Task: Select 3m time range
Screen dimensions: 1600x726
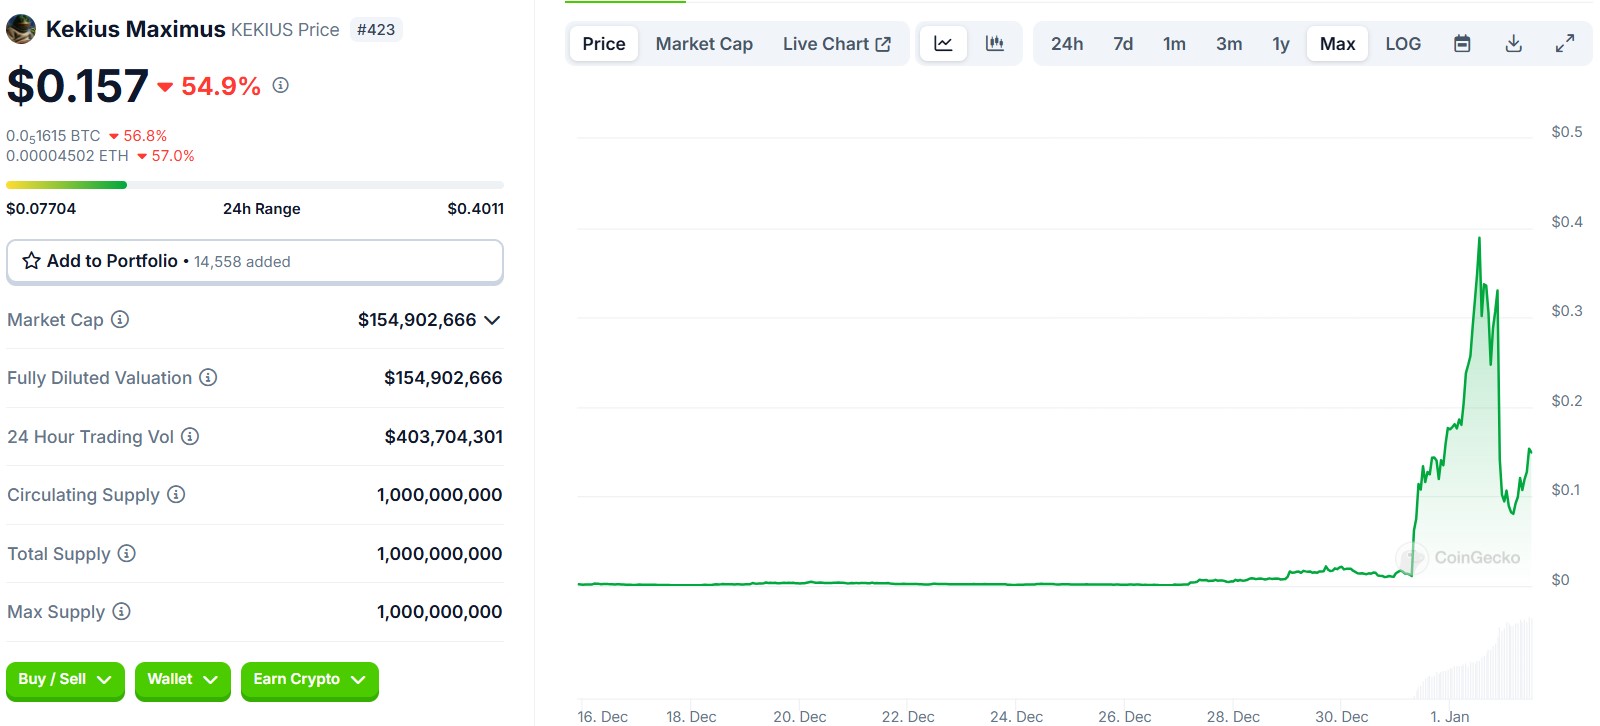Action: (1229, 44)
